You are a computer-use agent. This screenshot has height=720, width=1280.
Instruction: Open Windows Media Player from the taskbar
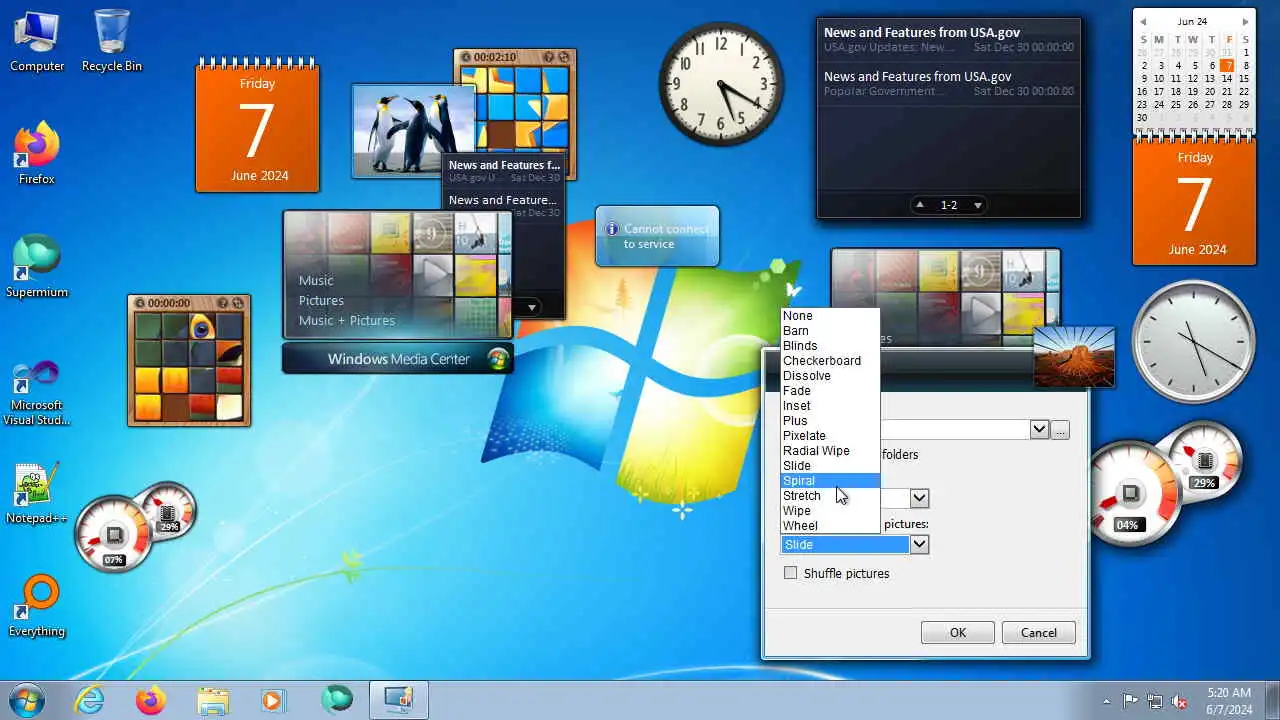click(x=274, y=700)
